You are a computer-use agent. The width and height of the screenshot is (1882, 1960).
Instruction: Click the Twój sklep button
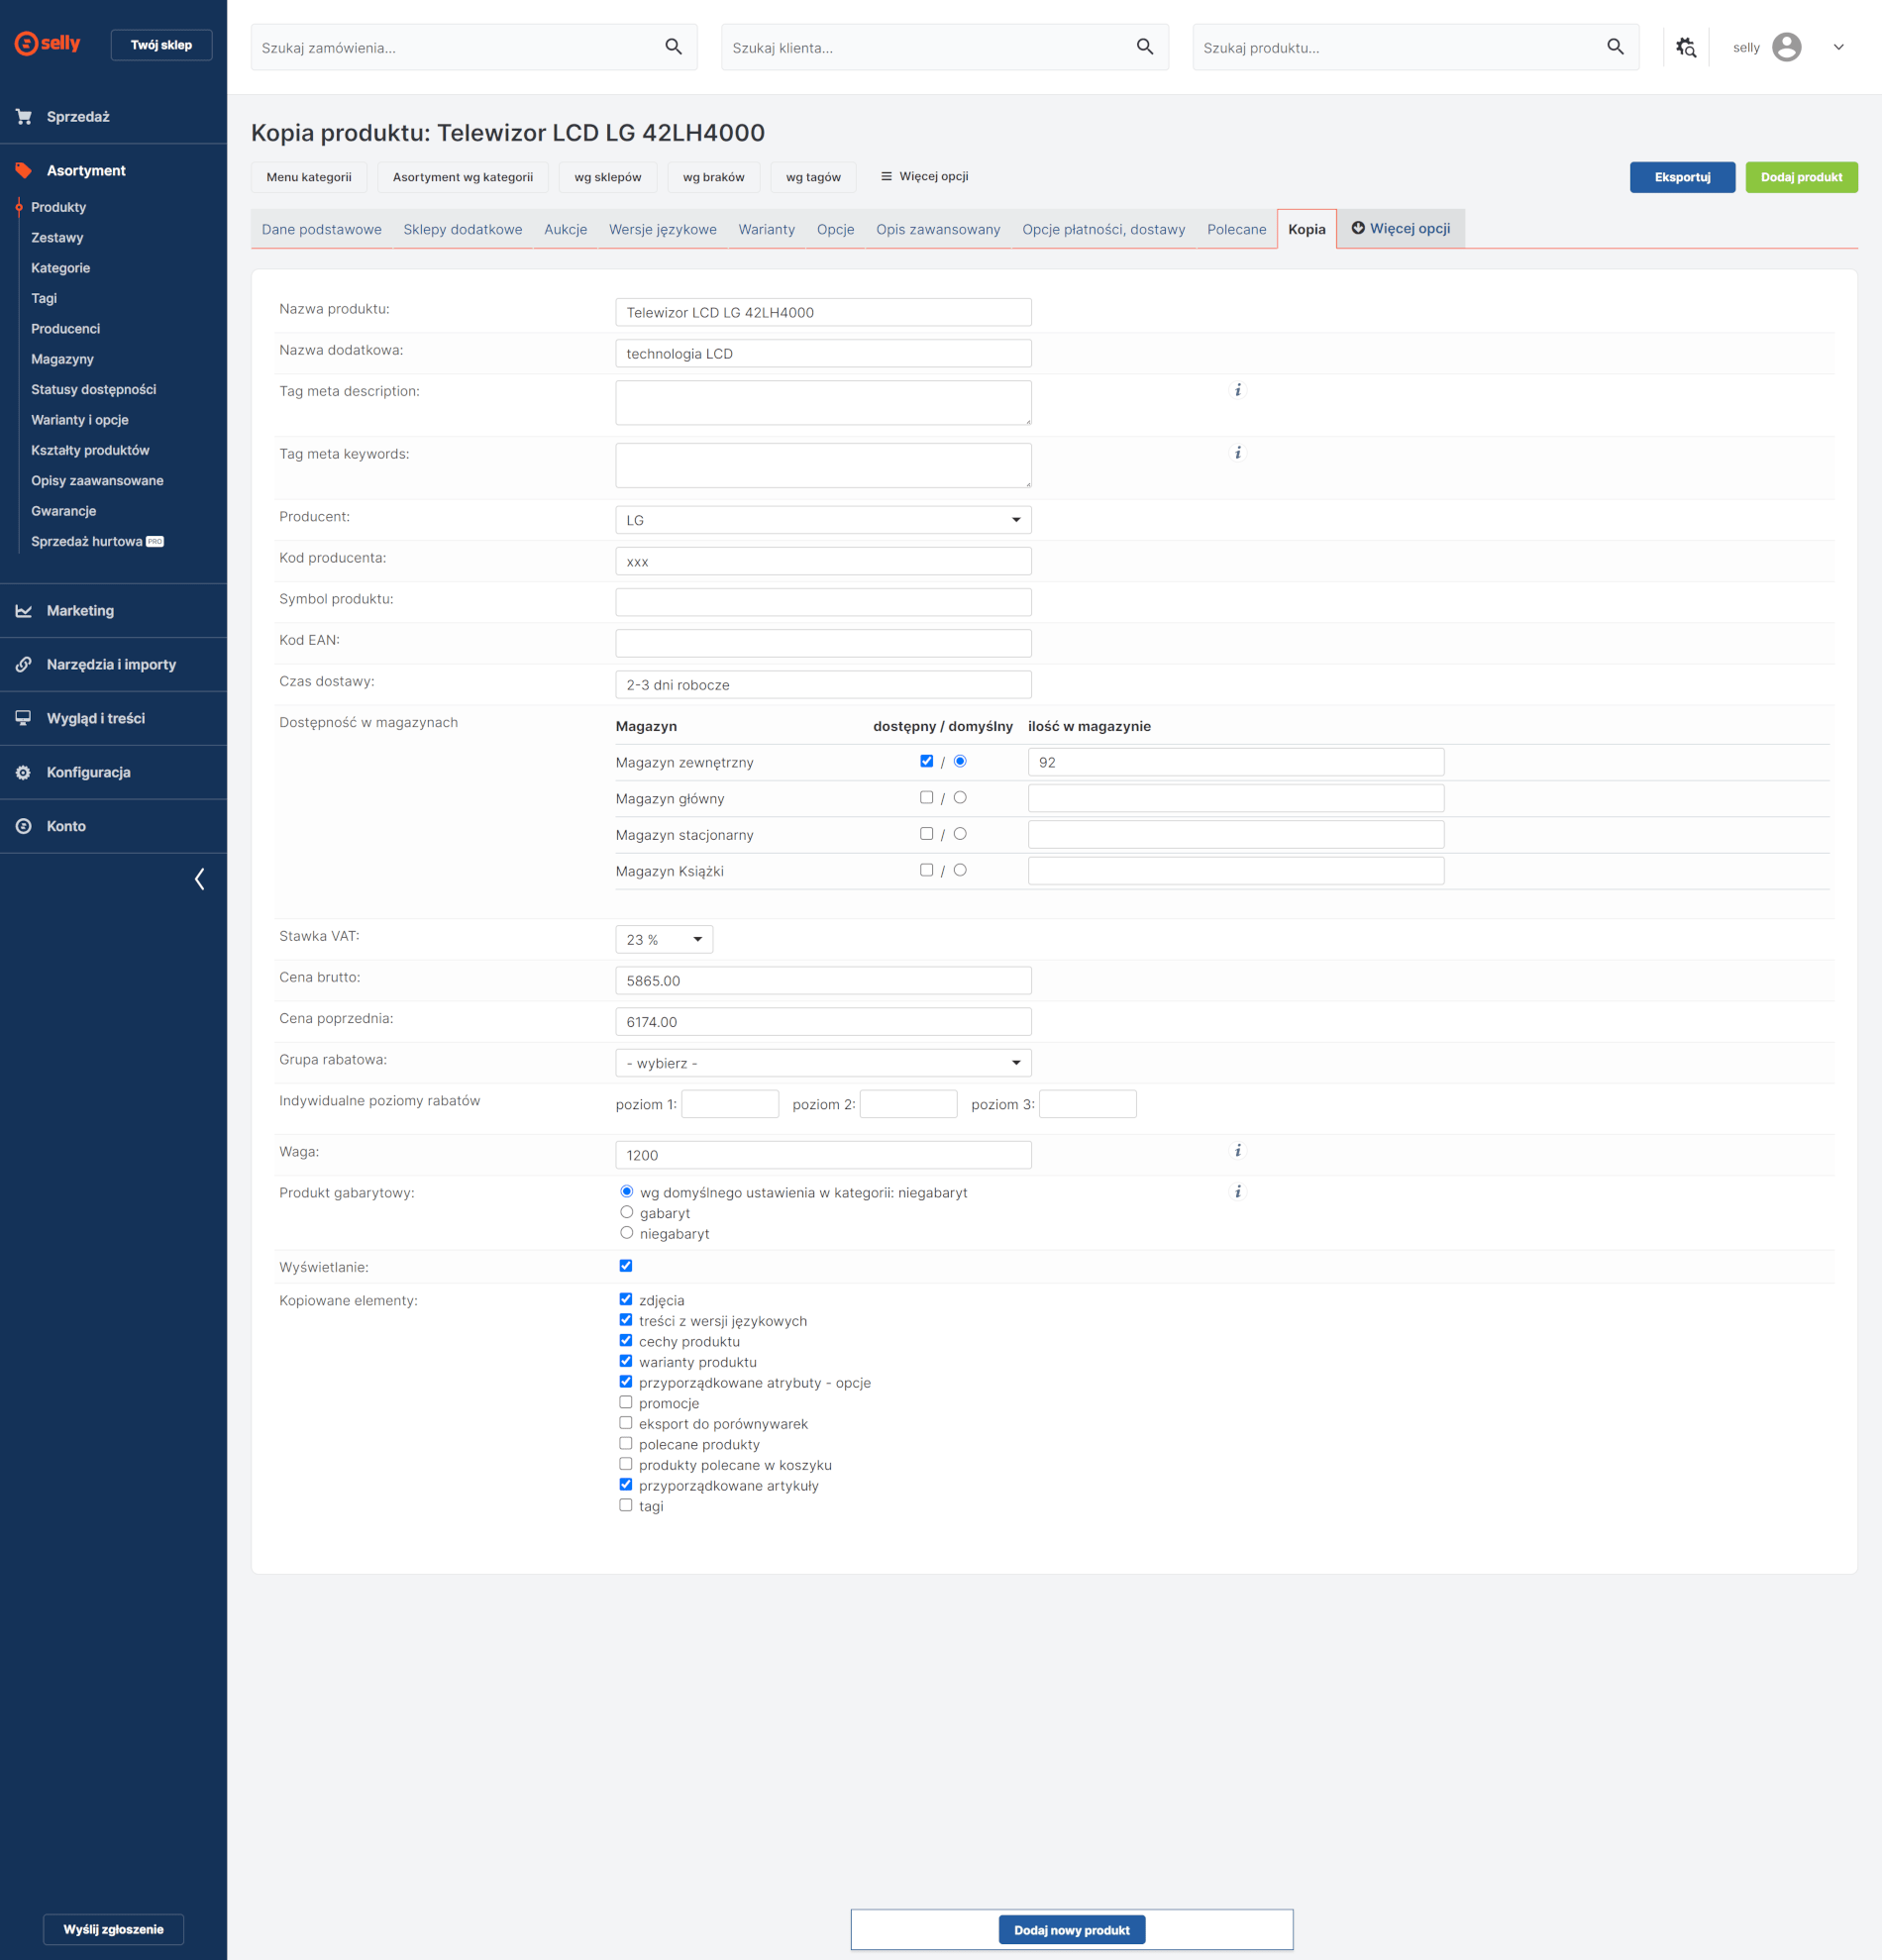161,45
